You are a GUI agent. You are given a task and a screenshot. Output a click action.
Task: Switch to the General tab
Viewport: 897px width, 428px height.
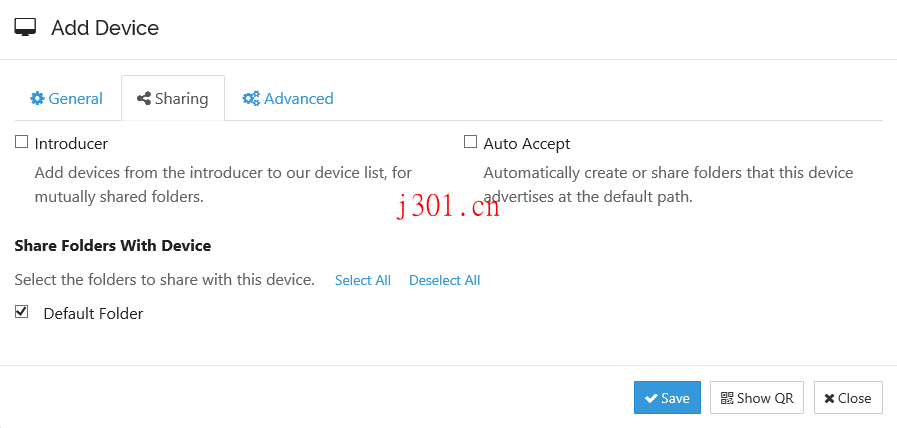tap(66, 99)
